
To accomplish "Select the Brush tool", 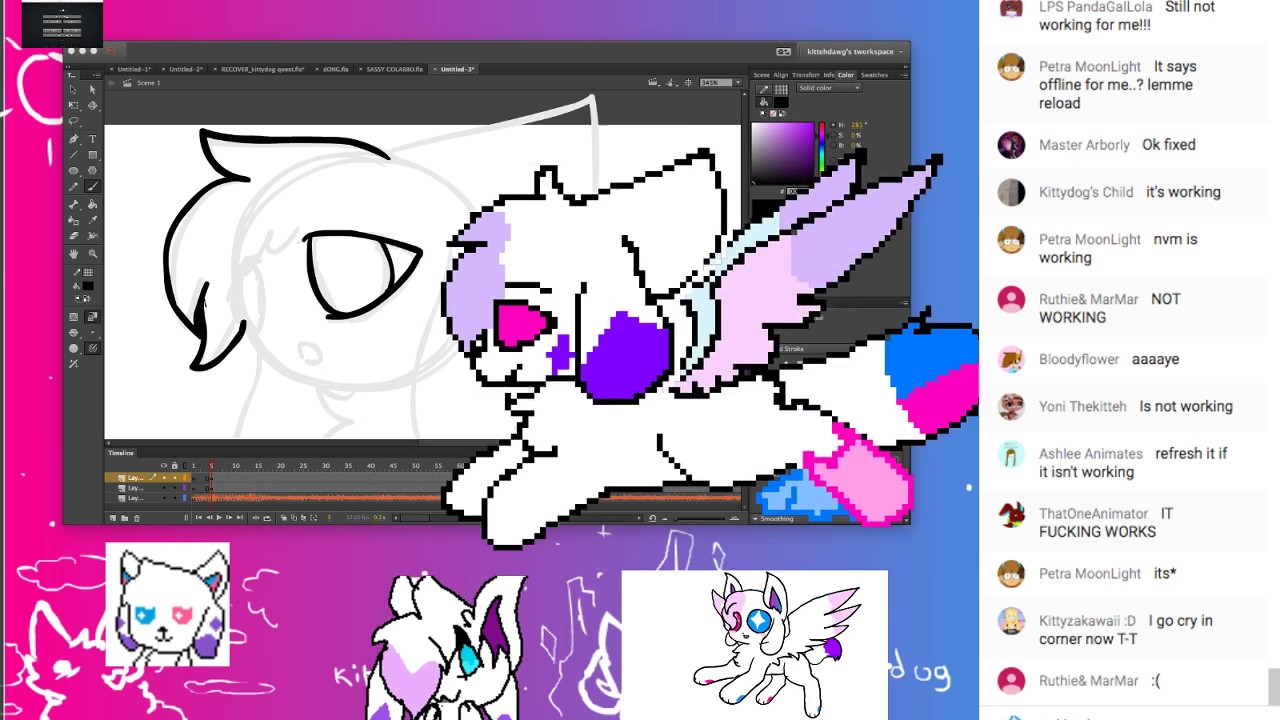I will pos(92,187).
